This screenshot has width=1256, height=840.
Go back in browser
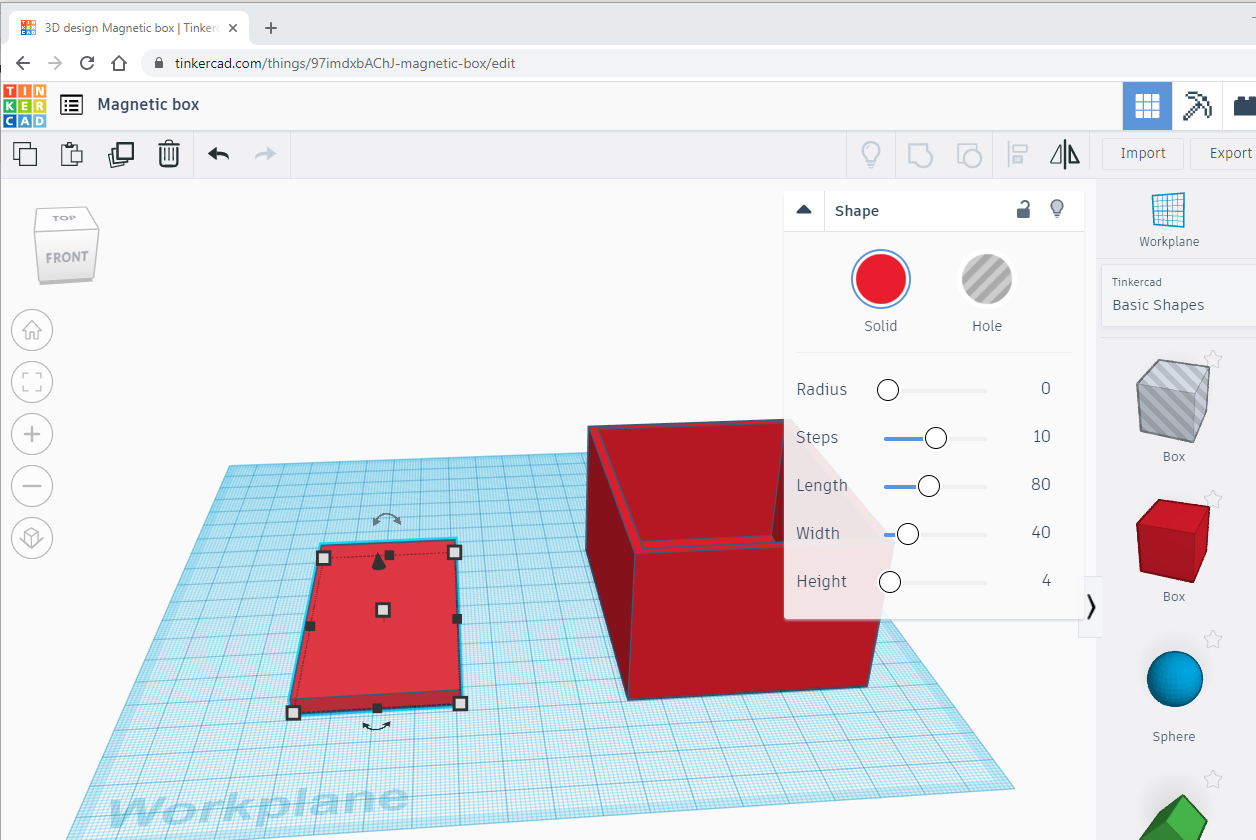tap(23, 63)
